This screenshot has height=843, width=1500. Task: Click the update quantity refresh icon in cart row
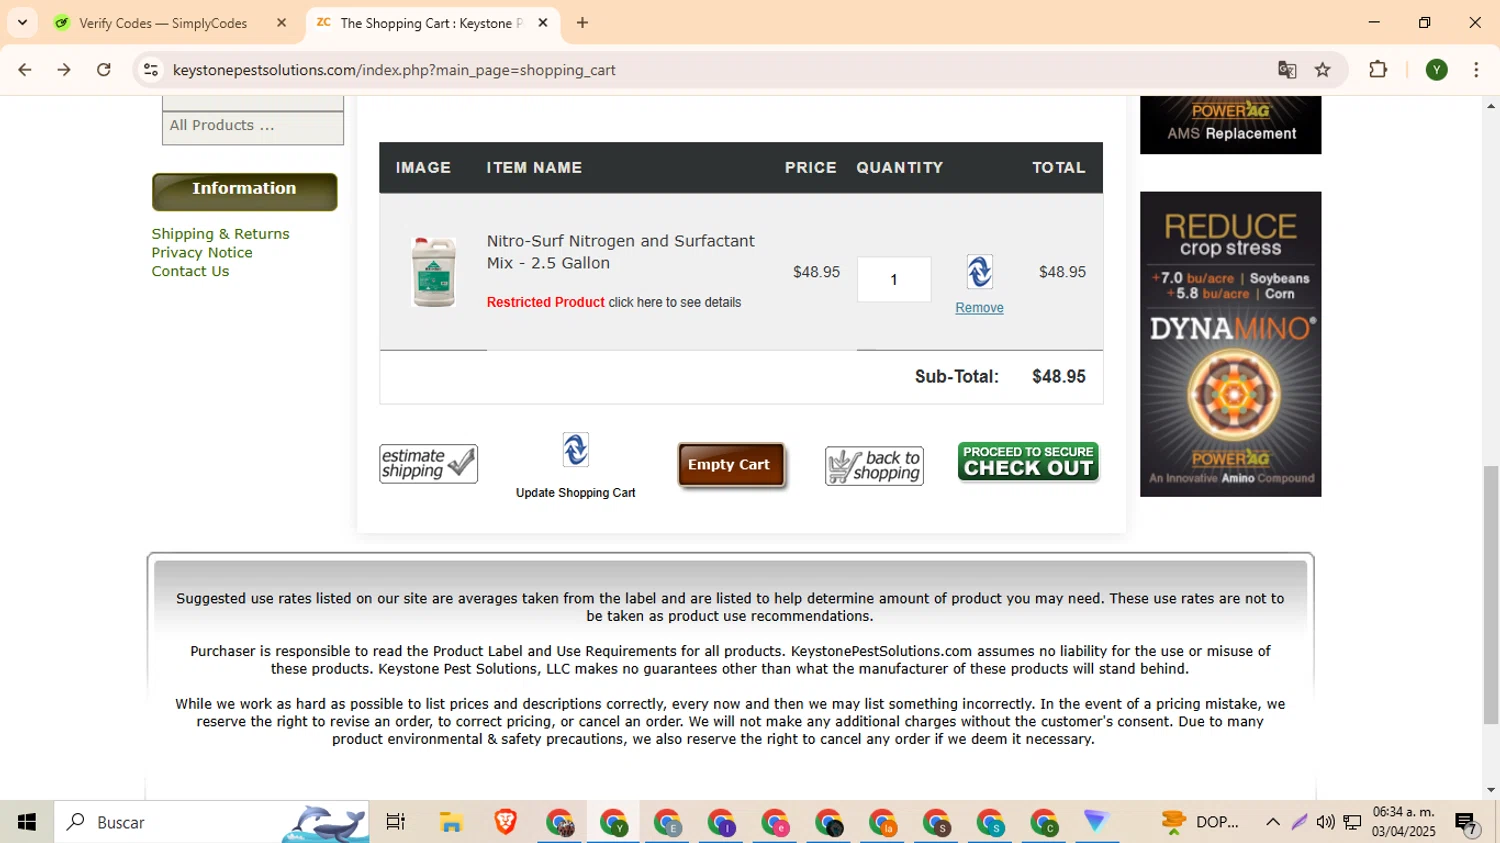979,272
